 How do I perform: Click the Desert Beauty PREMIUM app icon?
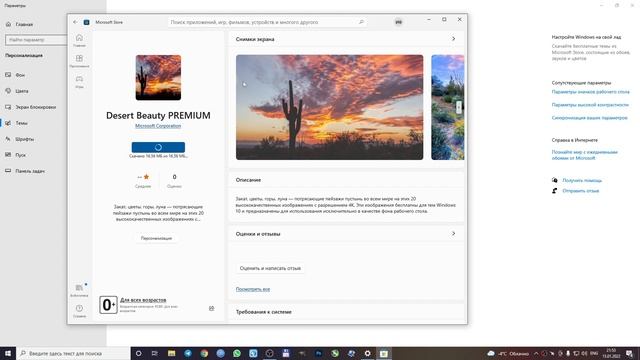[x=158, y=78]
